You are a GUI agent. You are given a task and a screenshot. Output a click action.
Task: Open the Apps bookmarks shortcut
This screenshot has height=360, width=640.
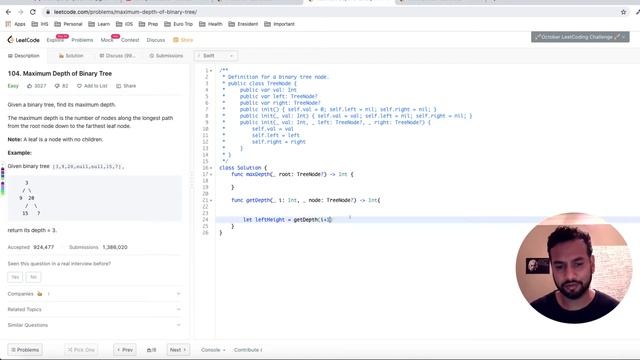coord(16,24)
